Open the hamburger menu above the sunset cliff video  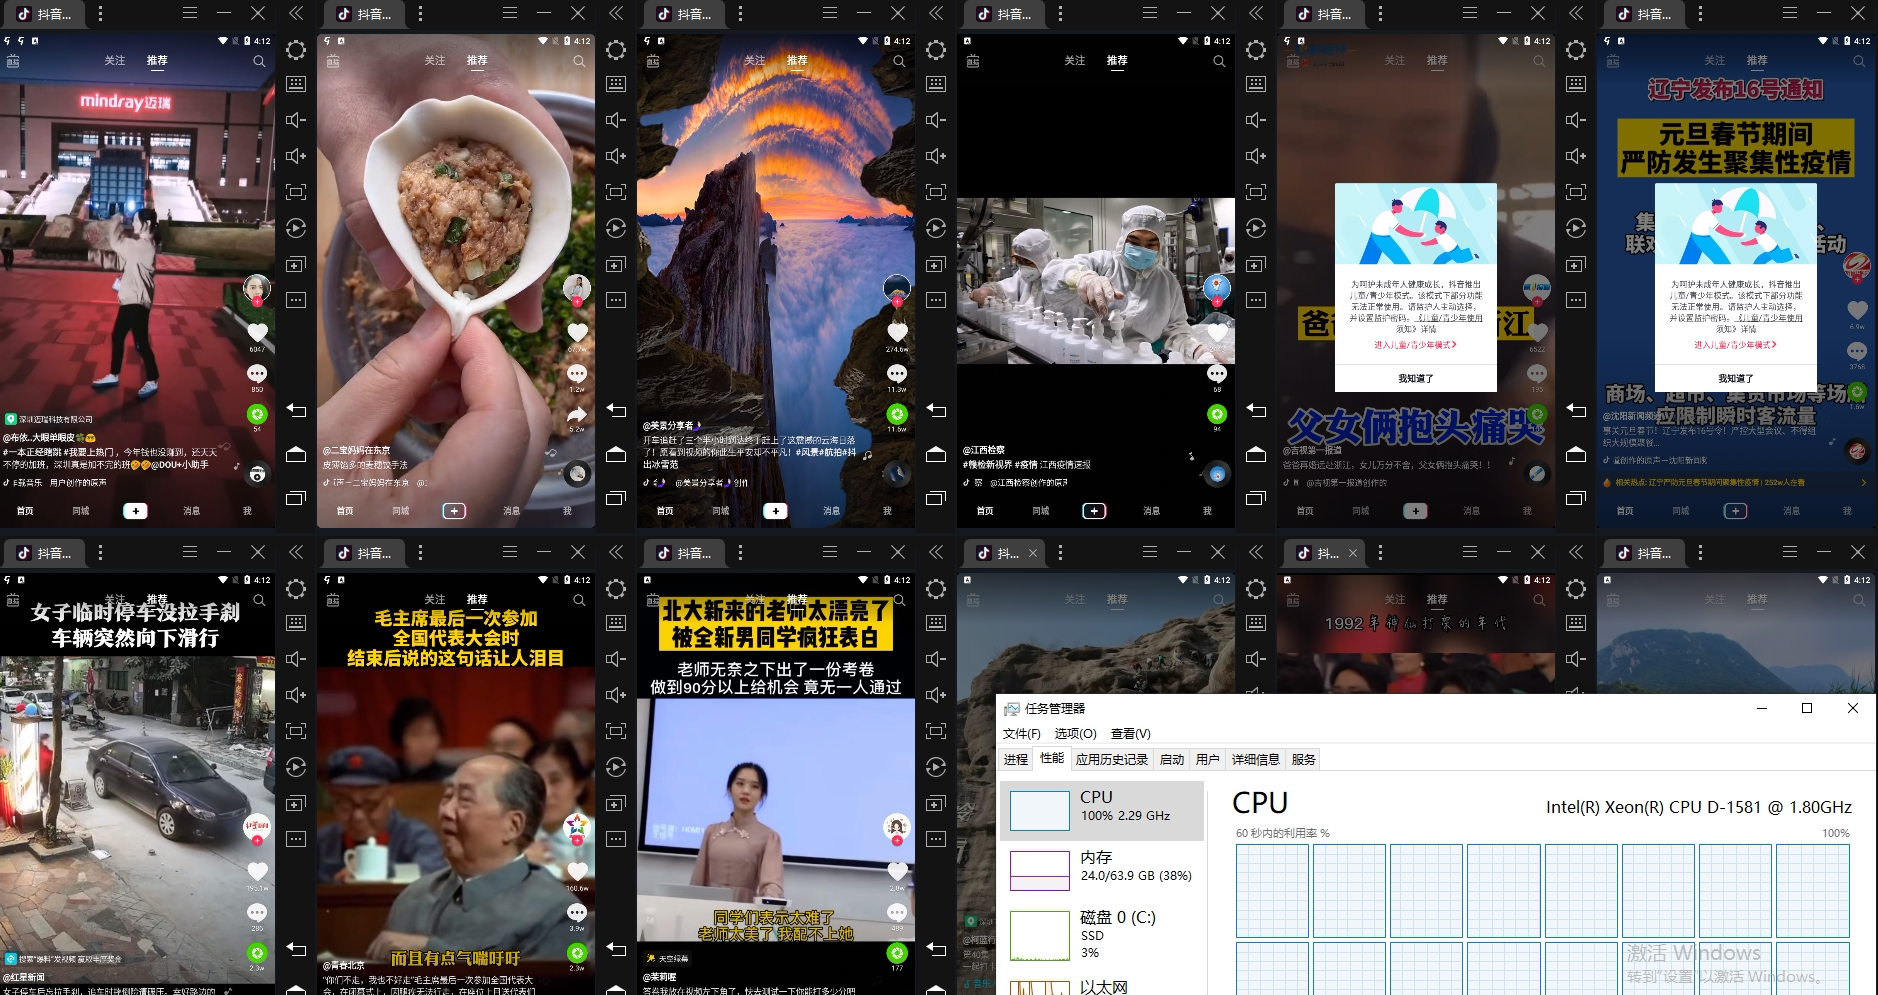[830, 13]
